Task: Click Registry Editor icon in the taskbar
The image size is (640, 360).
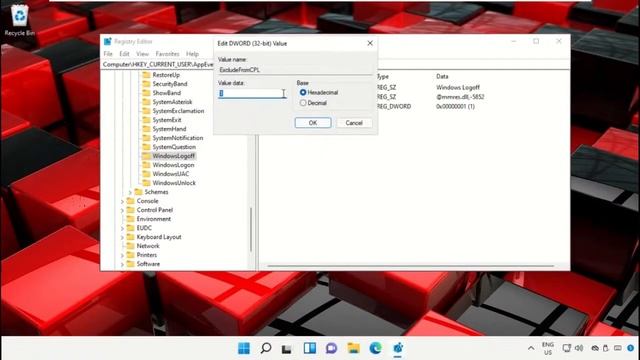Action: [x=398, y=348]
